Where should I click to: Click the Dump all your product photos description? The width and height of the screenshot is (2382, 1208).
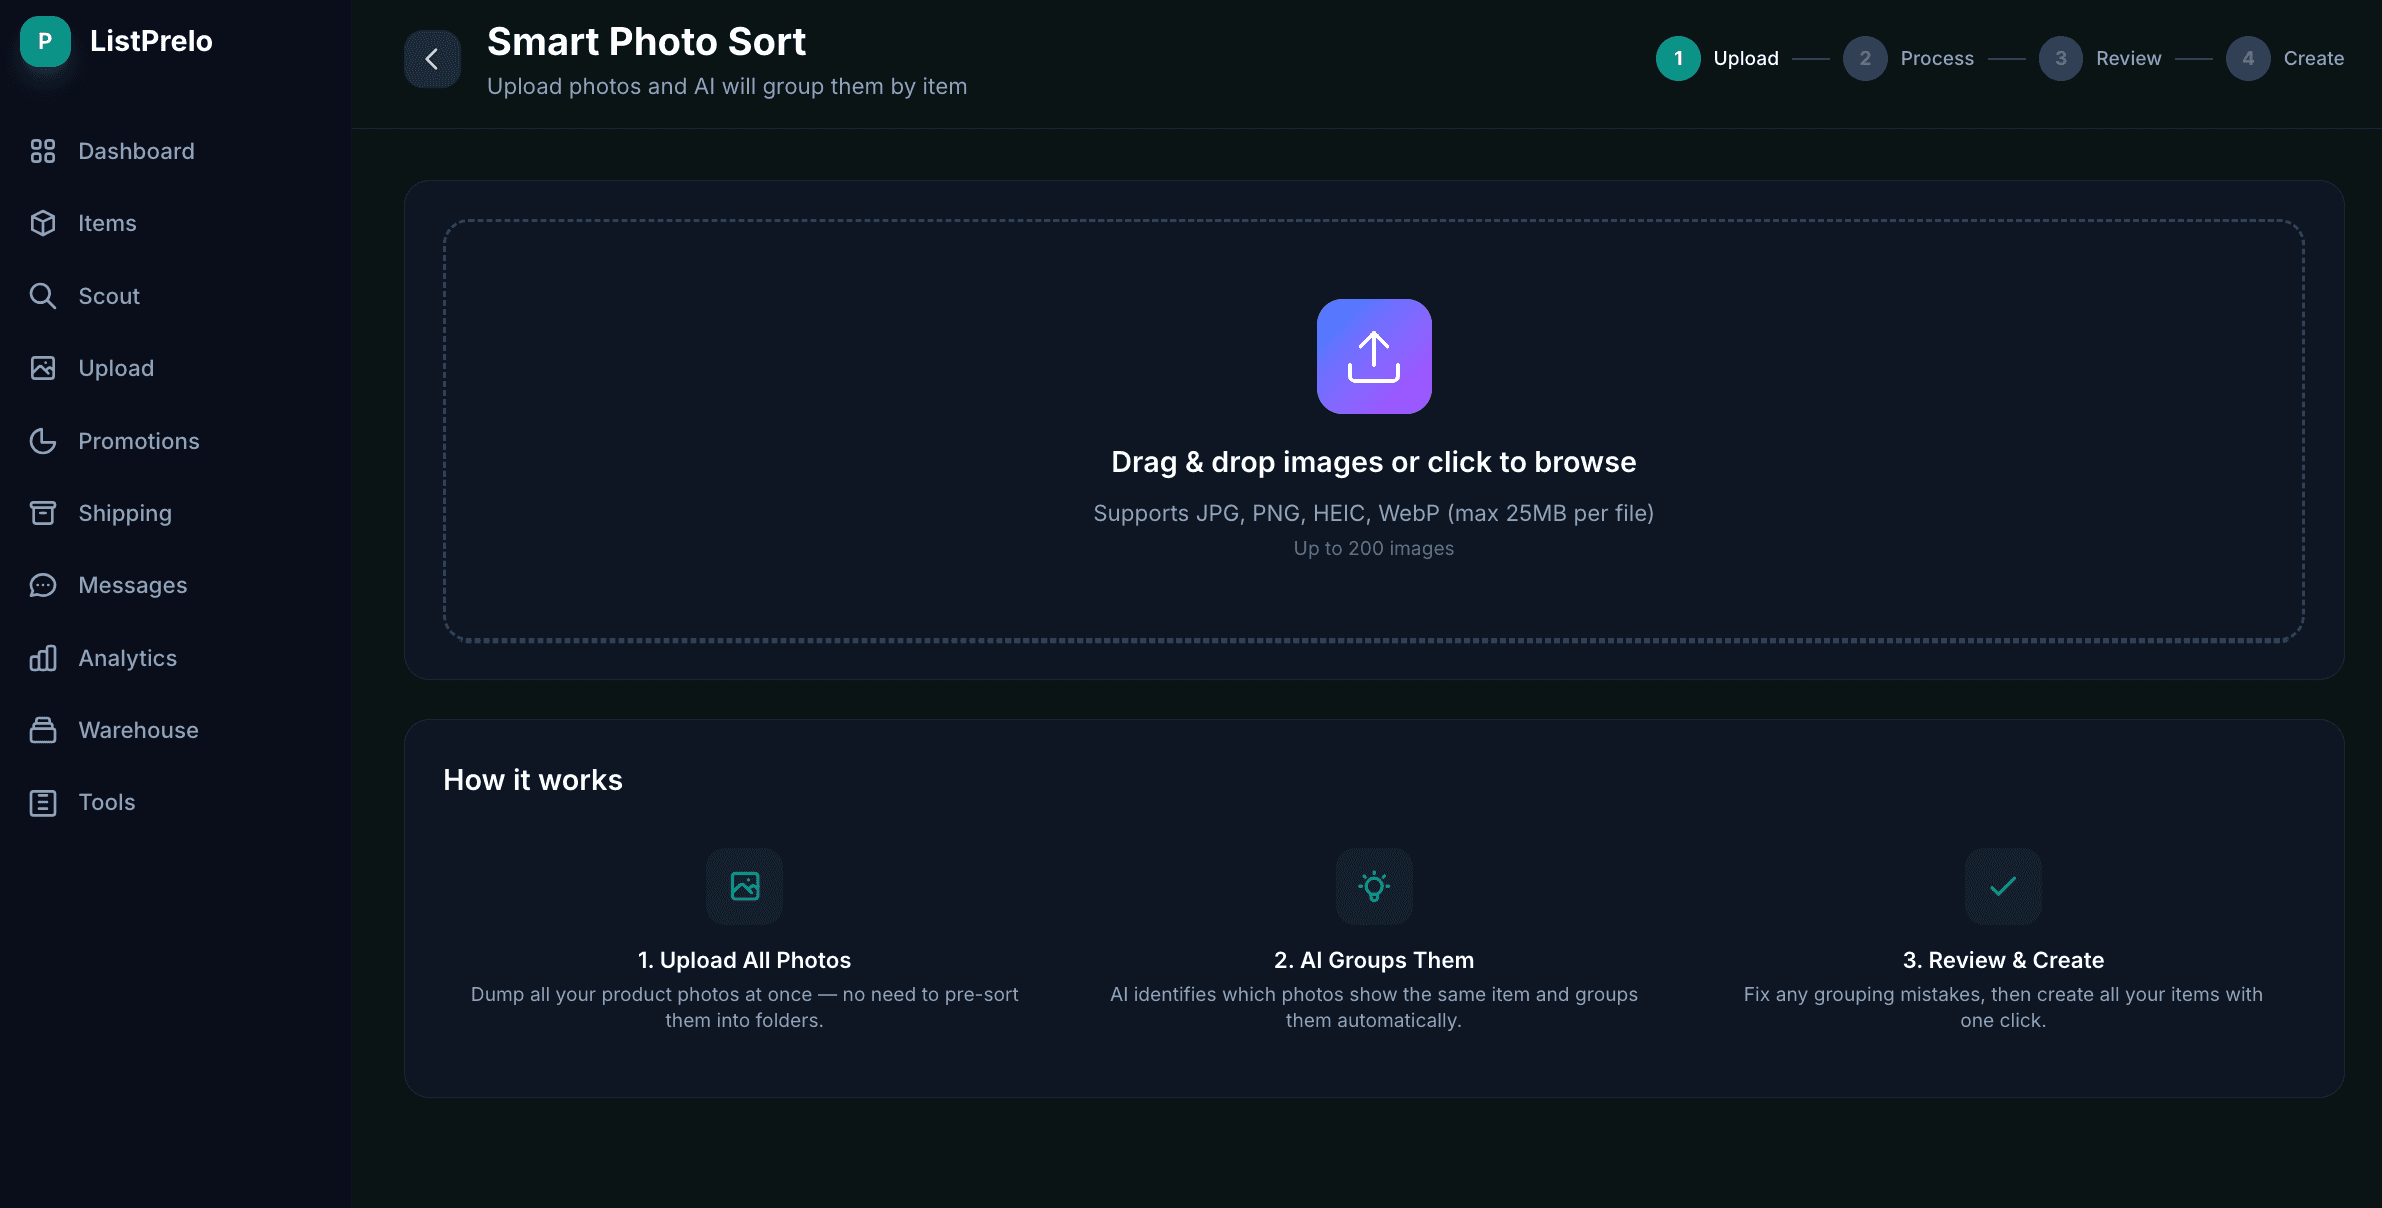[x=745, y=1007]
